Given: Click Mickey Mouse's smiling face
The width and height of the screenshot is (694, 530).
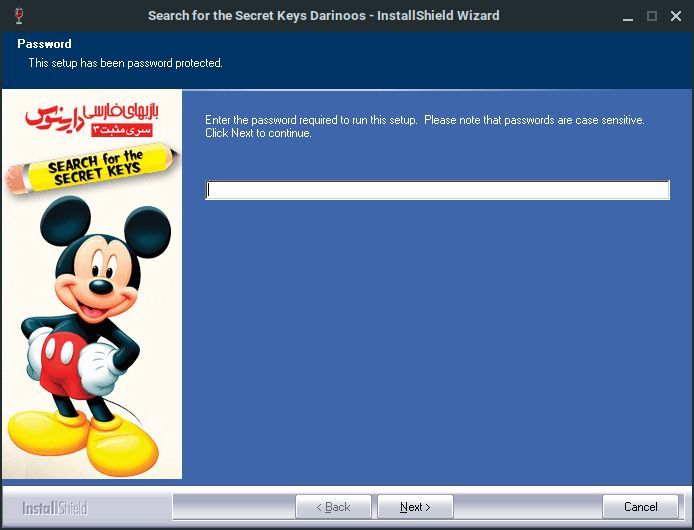Looking at the screenshot, I should click(97, 272).
